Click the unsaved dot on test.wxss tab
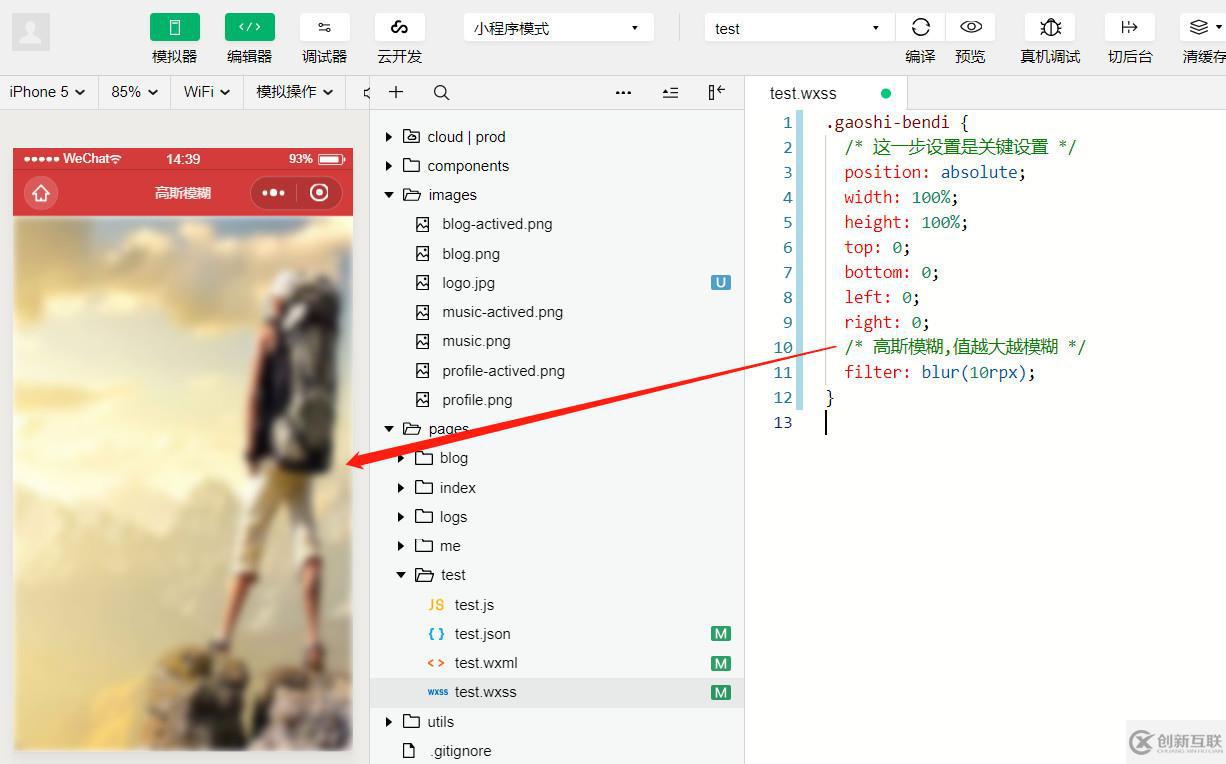This screenshot has width=1226, height=764. pos(886,93)
